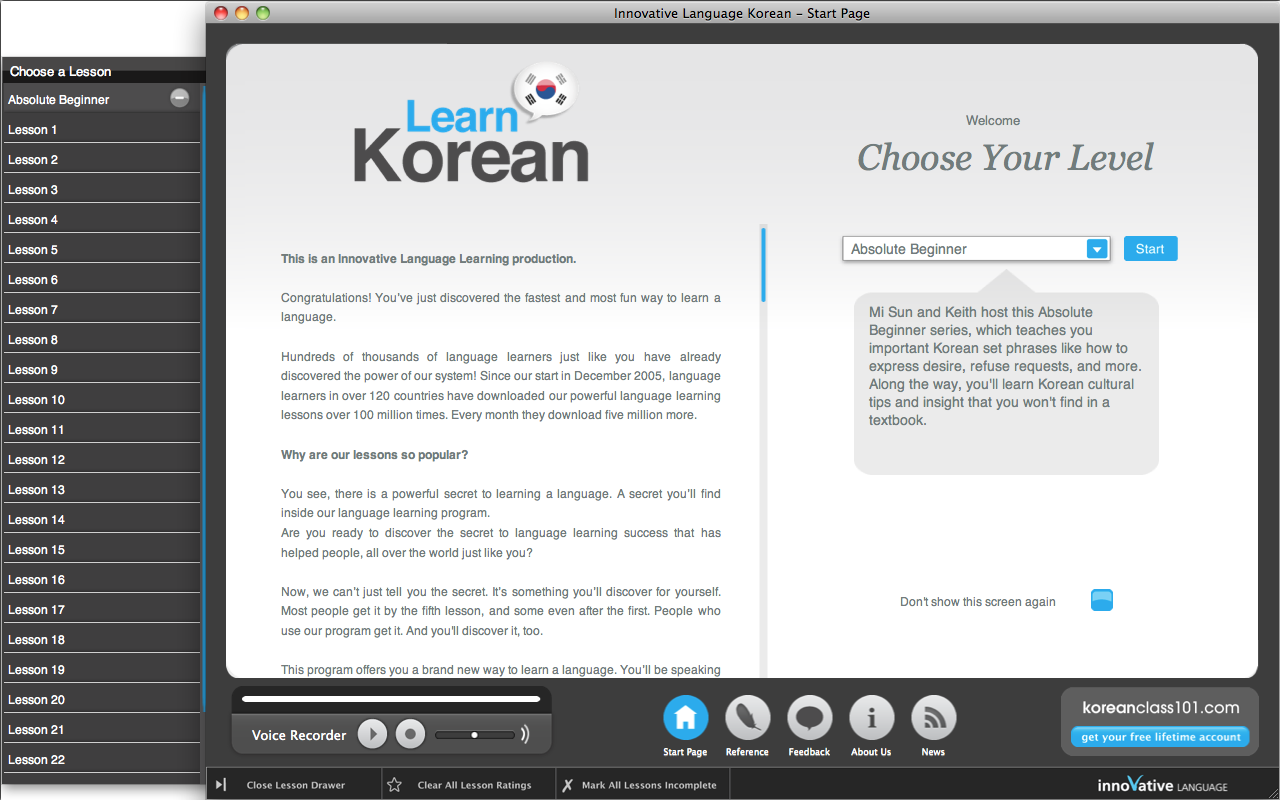Click the Start button
The height and width of the screenshot is (800, 1280).
[1150, 249]
